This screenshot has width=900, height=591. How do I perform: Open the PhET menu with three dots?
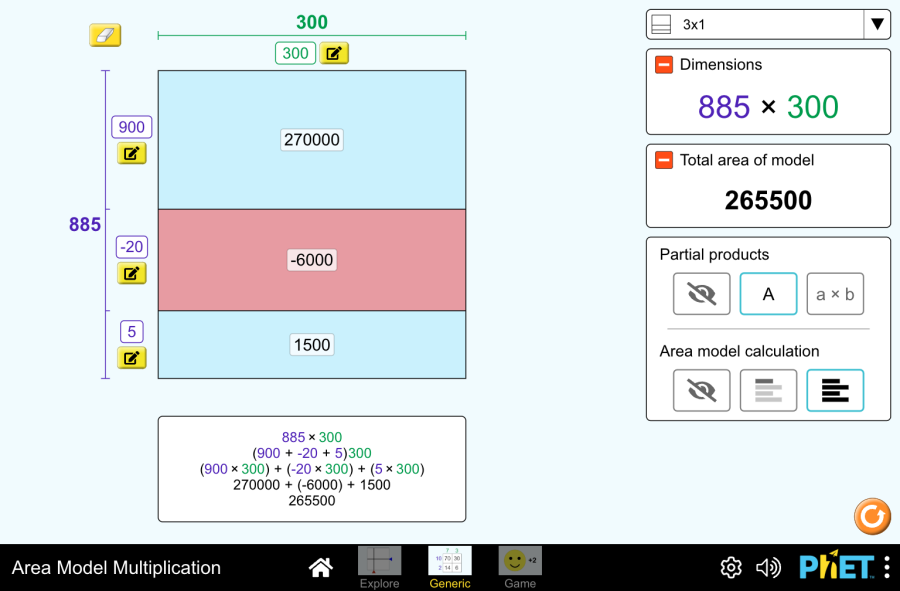(889, 567)
